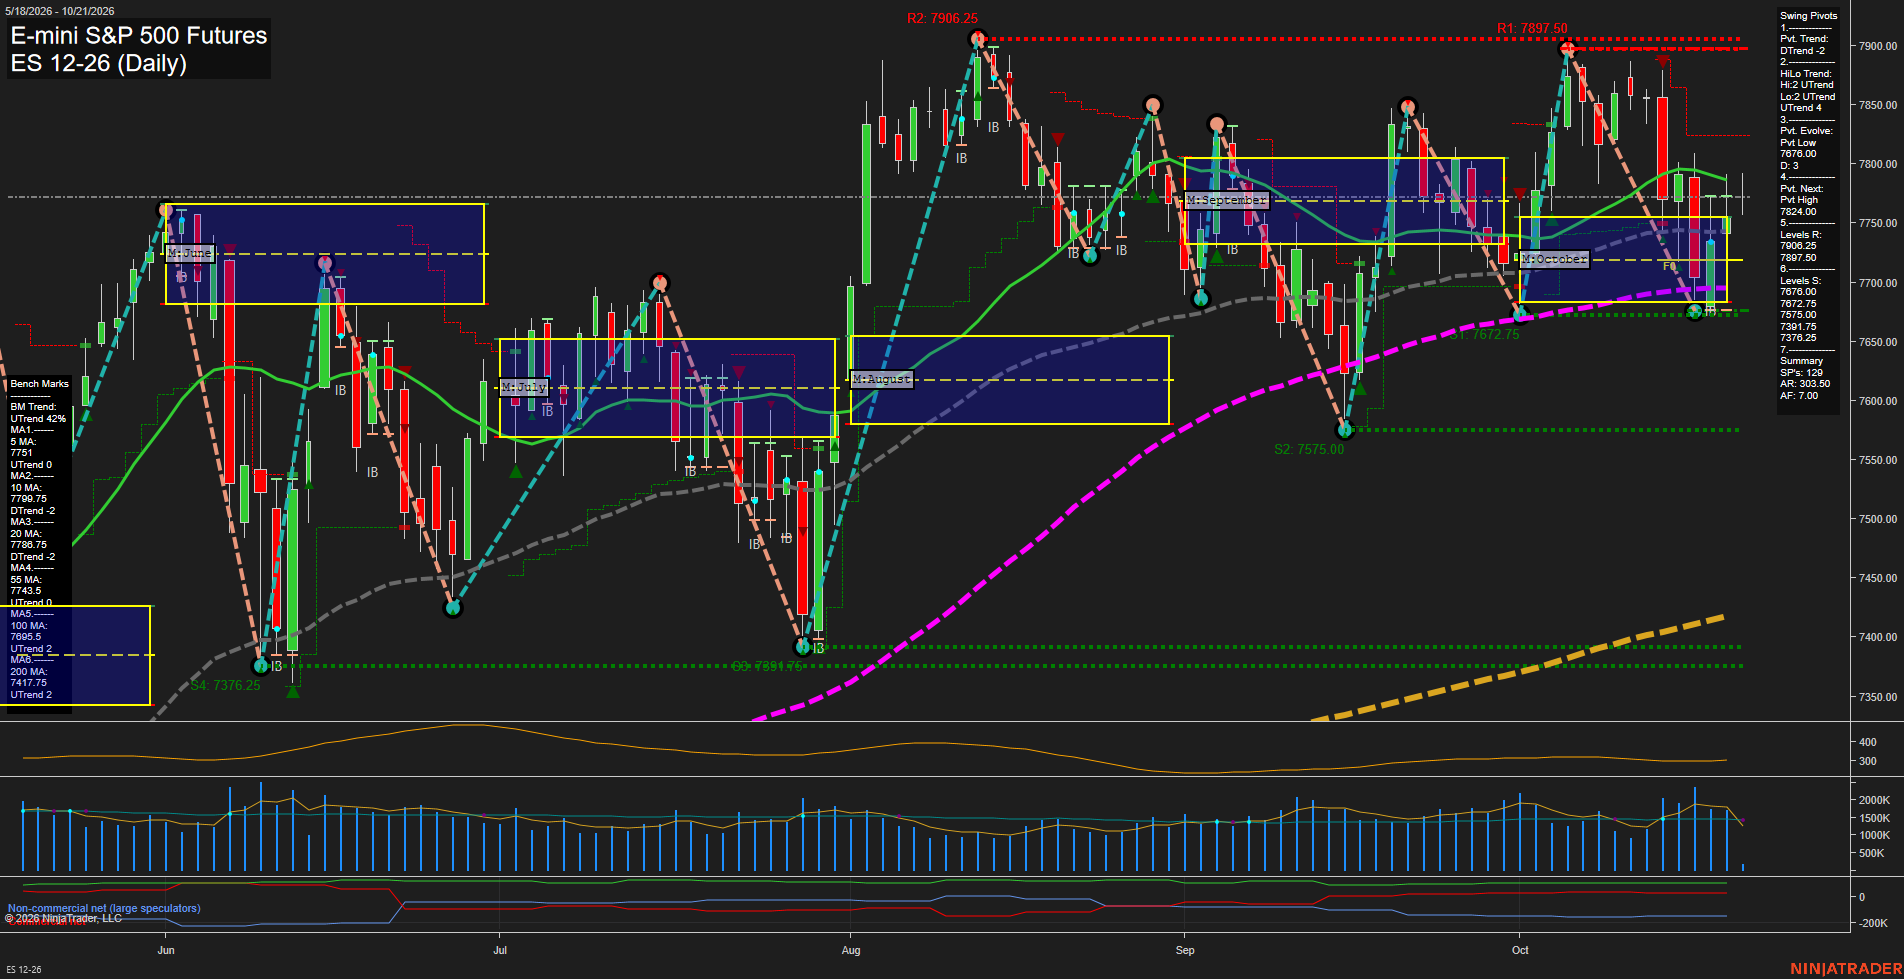
Task: Select the "Aug" label on the time axis
Action: pyautogui.click(x=851, y=950)
